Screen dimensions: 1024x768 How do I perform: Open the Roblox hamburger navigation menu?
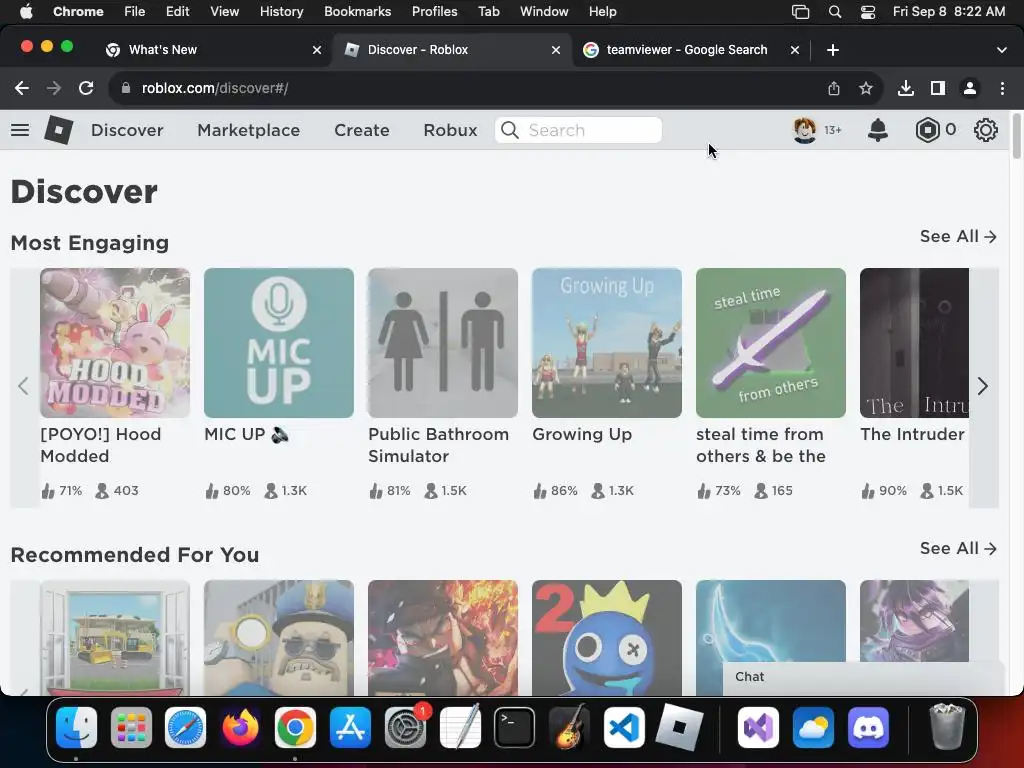[x=20, y=130]
